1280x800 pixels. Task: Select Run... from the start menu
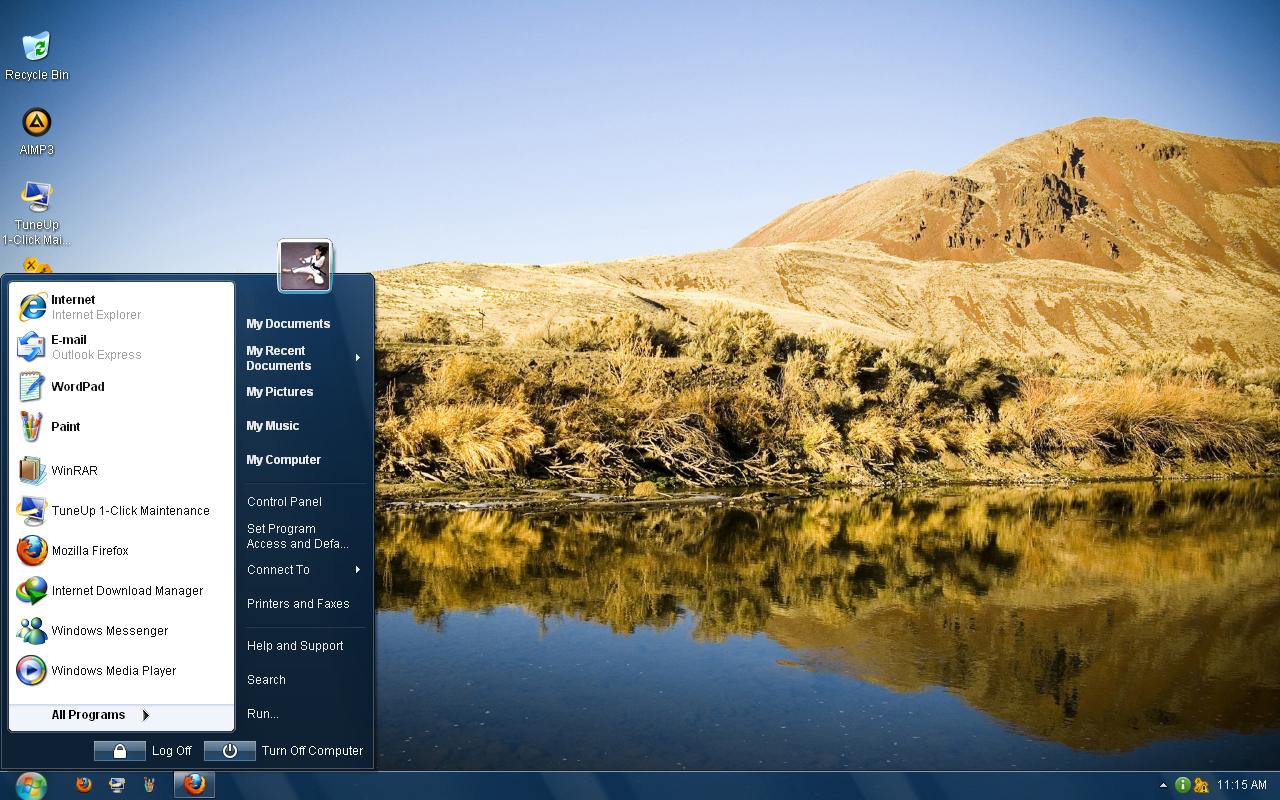tap(262, 713)
